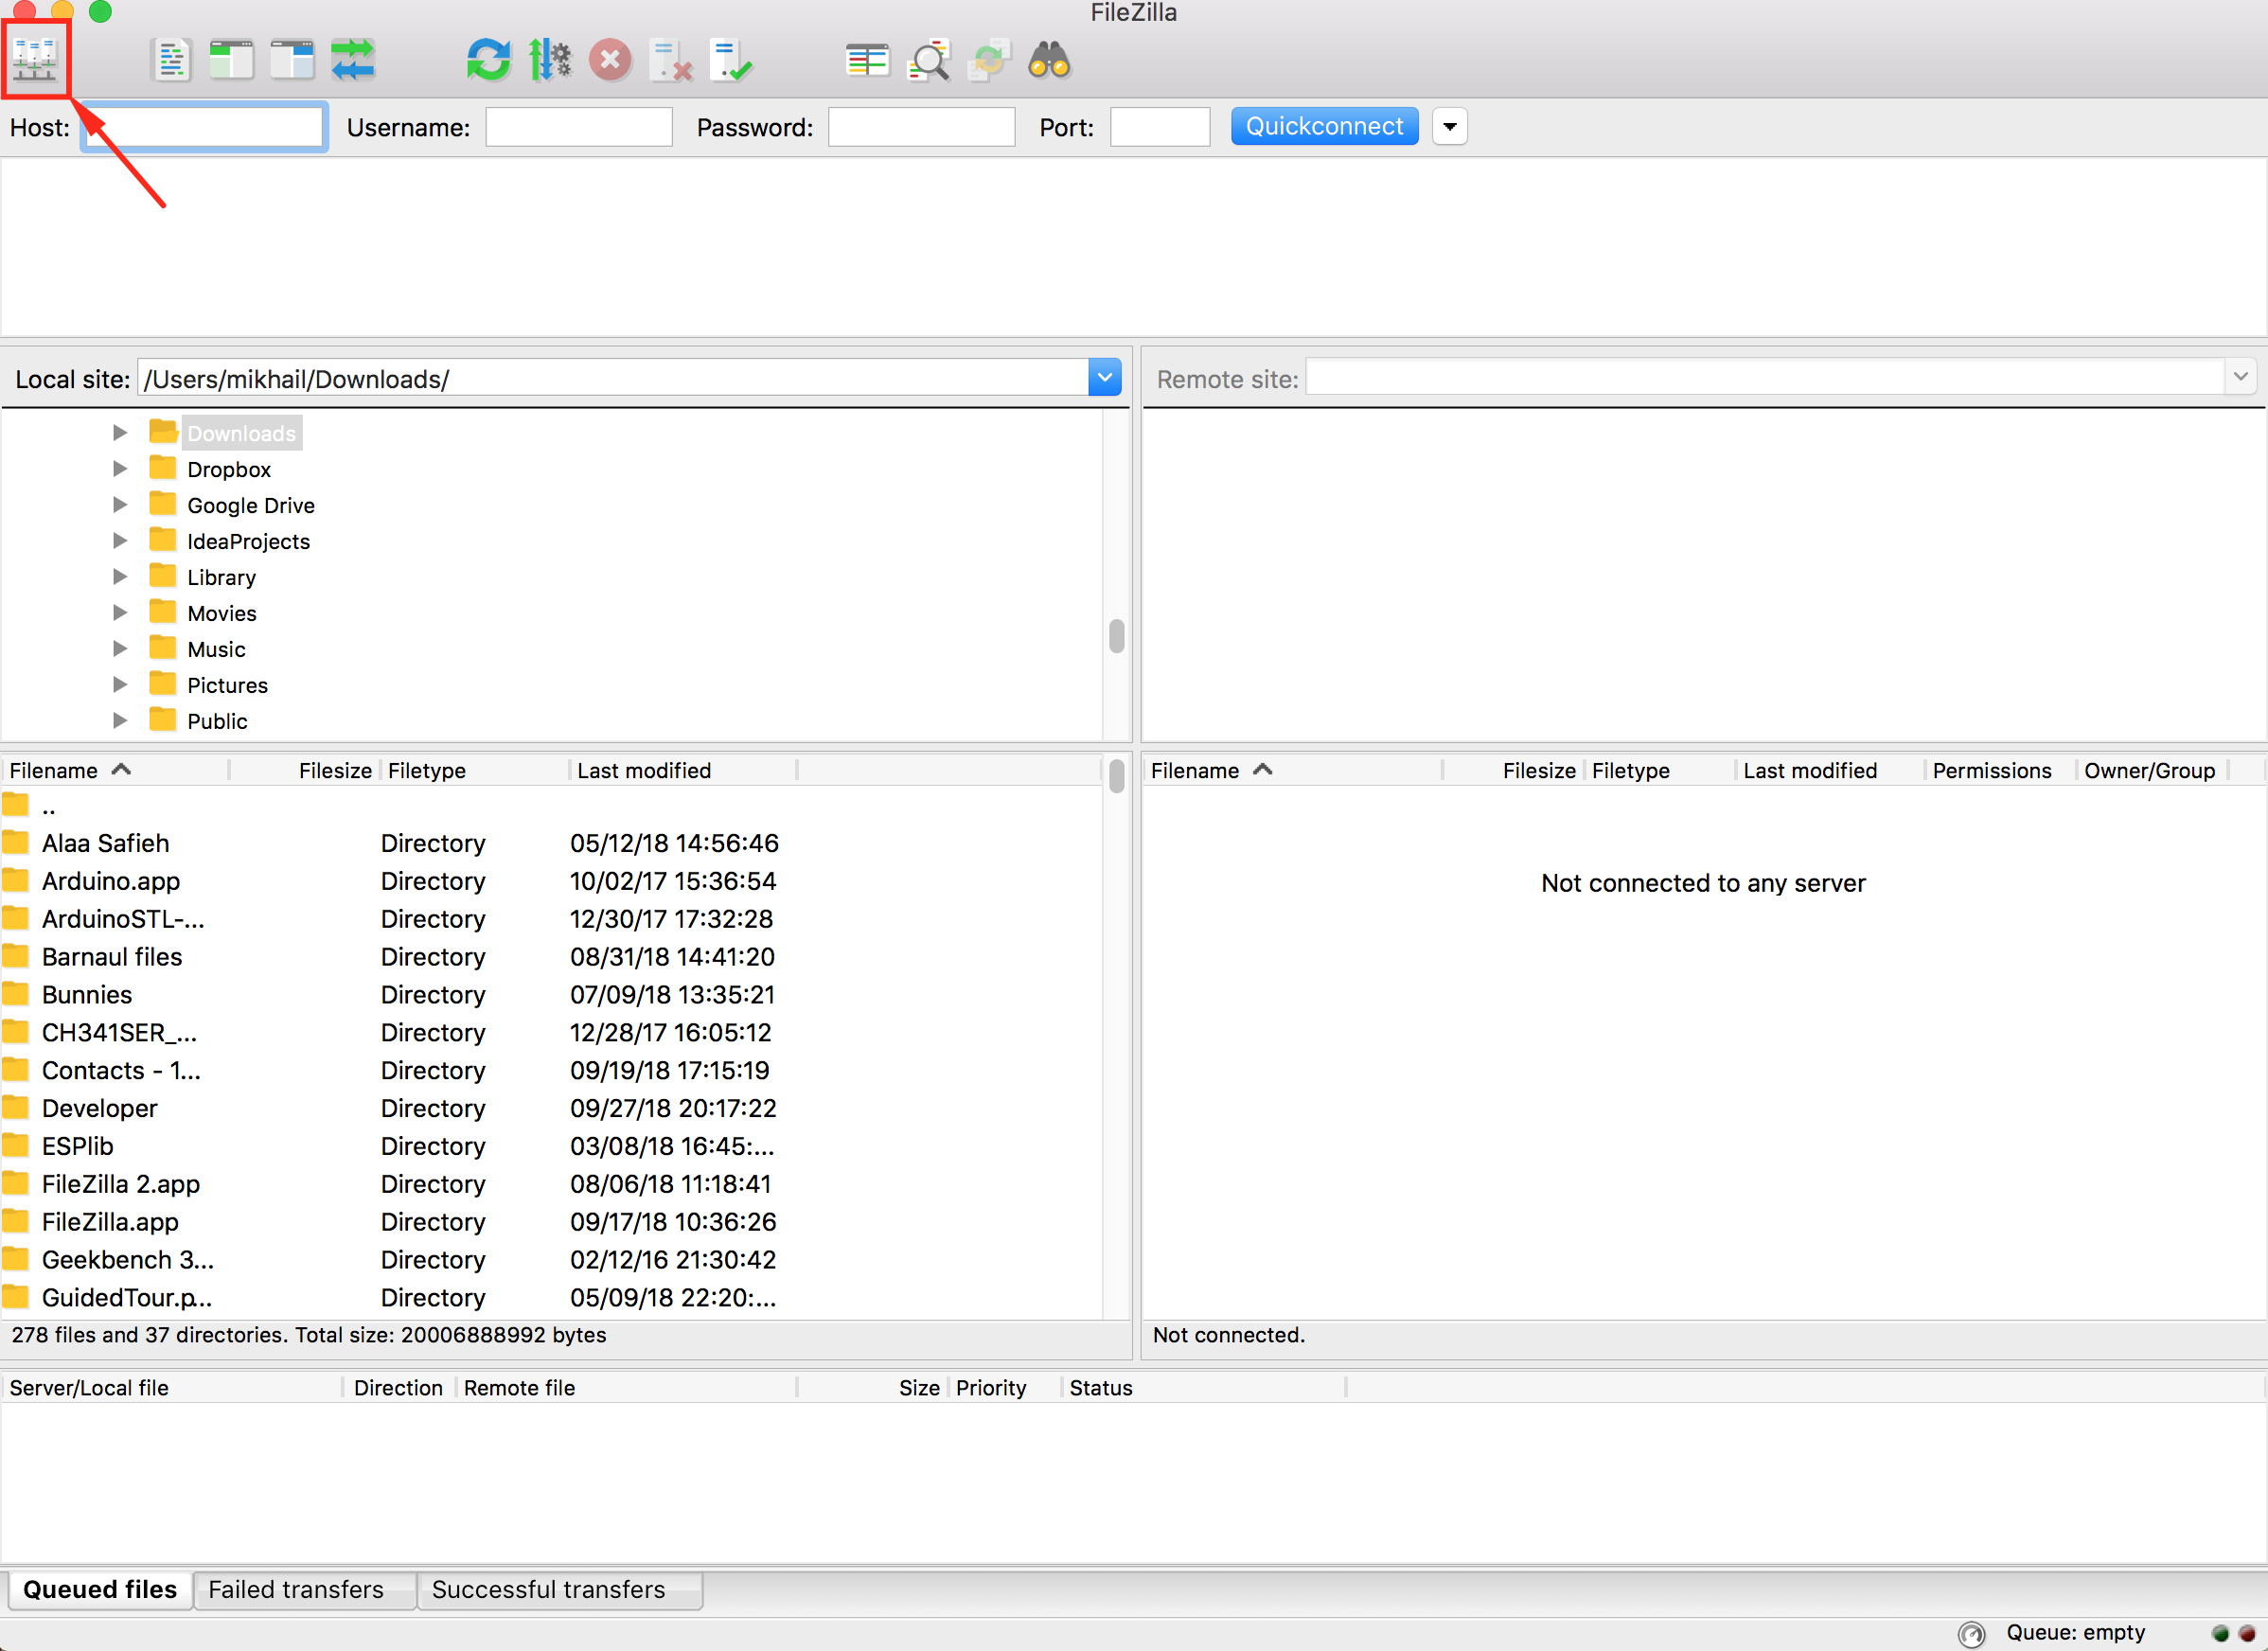Toggle remote directory tree display icon
This screenshot has width=2268, height=1651.
point(292,60)
